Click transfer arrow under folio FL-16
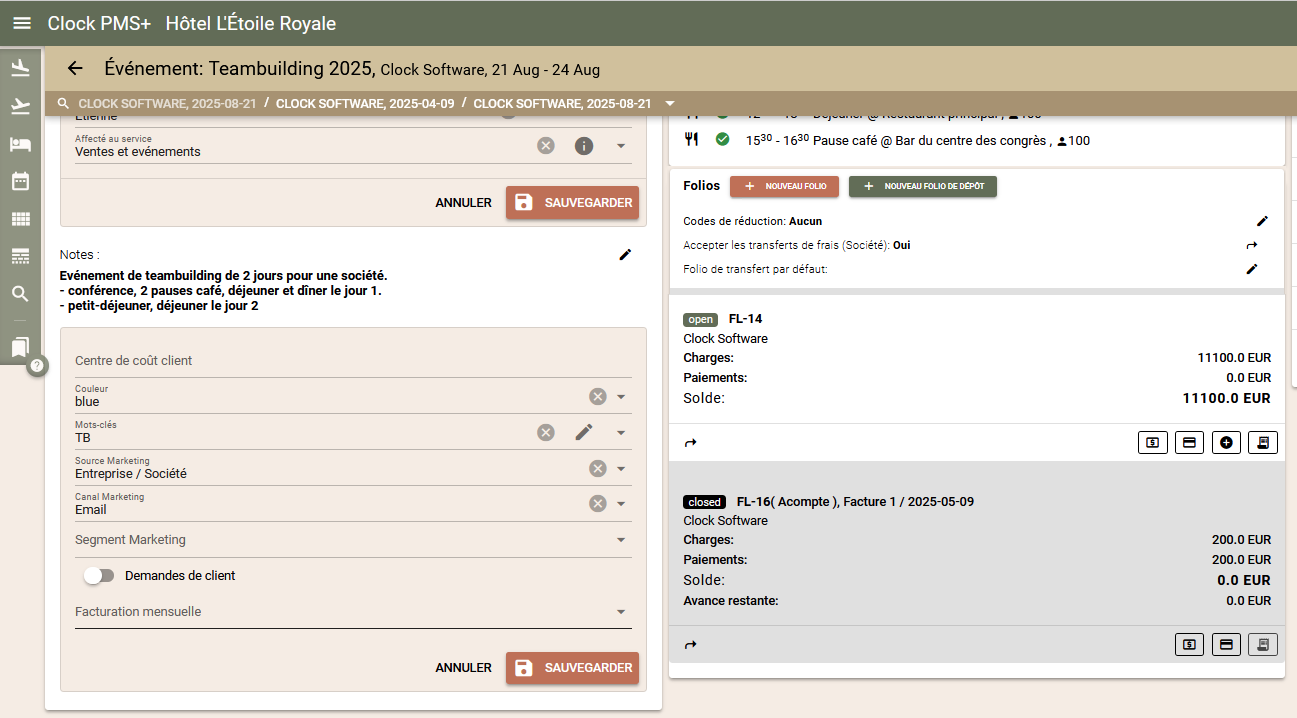This screenshot has width=1297, height=718. pyautogui.click(x=690, y=645)
